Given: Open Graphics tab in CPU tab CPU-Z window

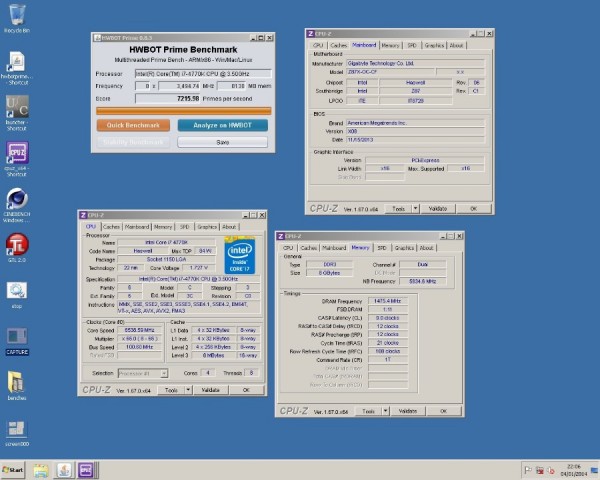Looking at the screenshot, I should tap(207, 227).
